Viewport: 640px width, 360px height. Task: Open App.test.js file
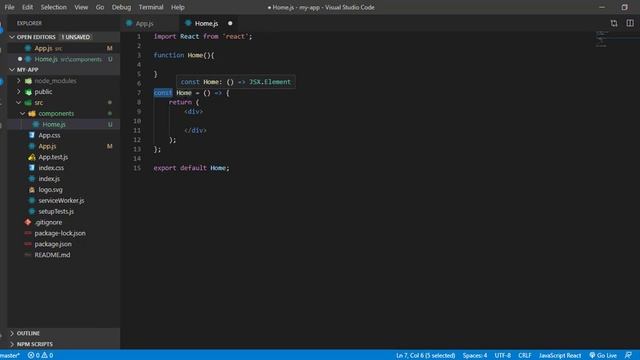pos(64,157)
